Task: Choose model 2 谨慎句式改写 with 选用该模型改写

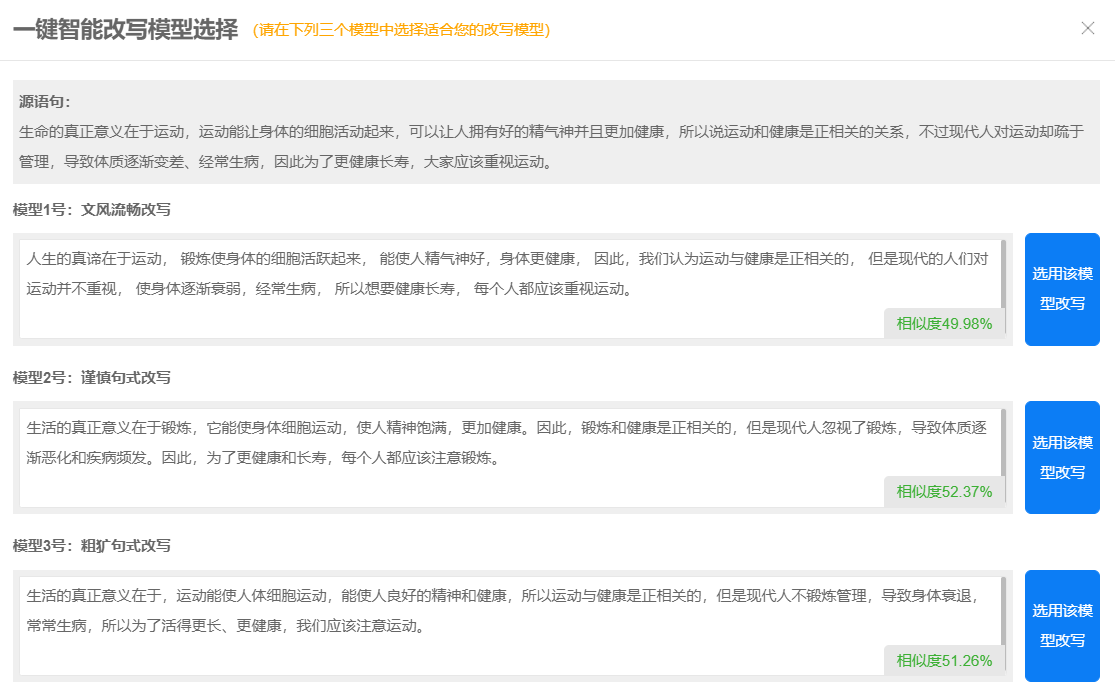Action: [x=1062, y=457]
